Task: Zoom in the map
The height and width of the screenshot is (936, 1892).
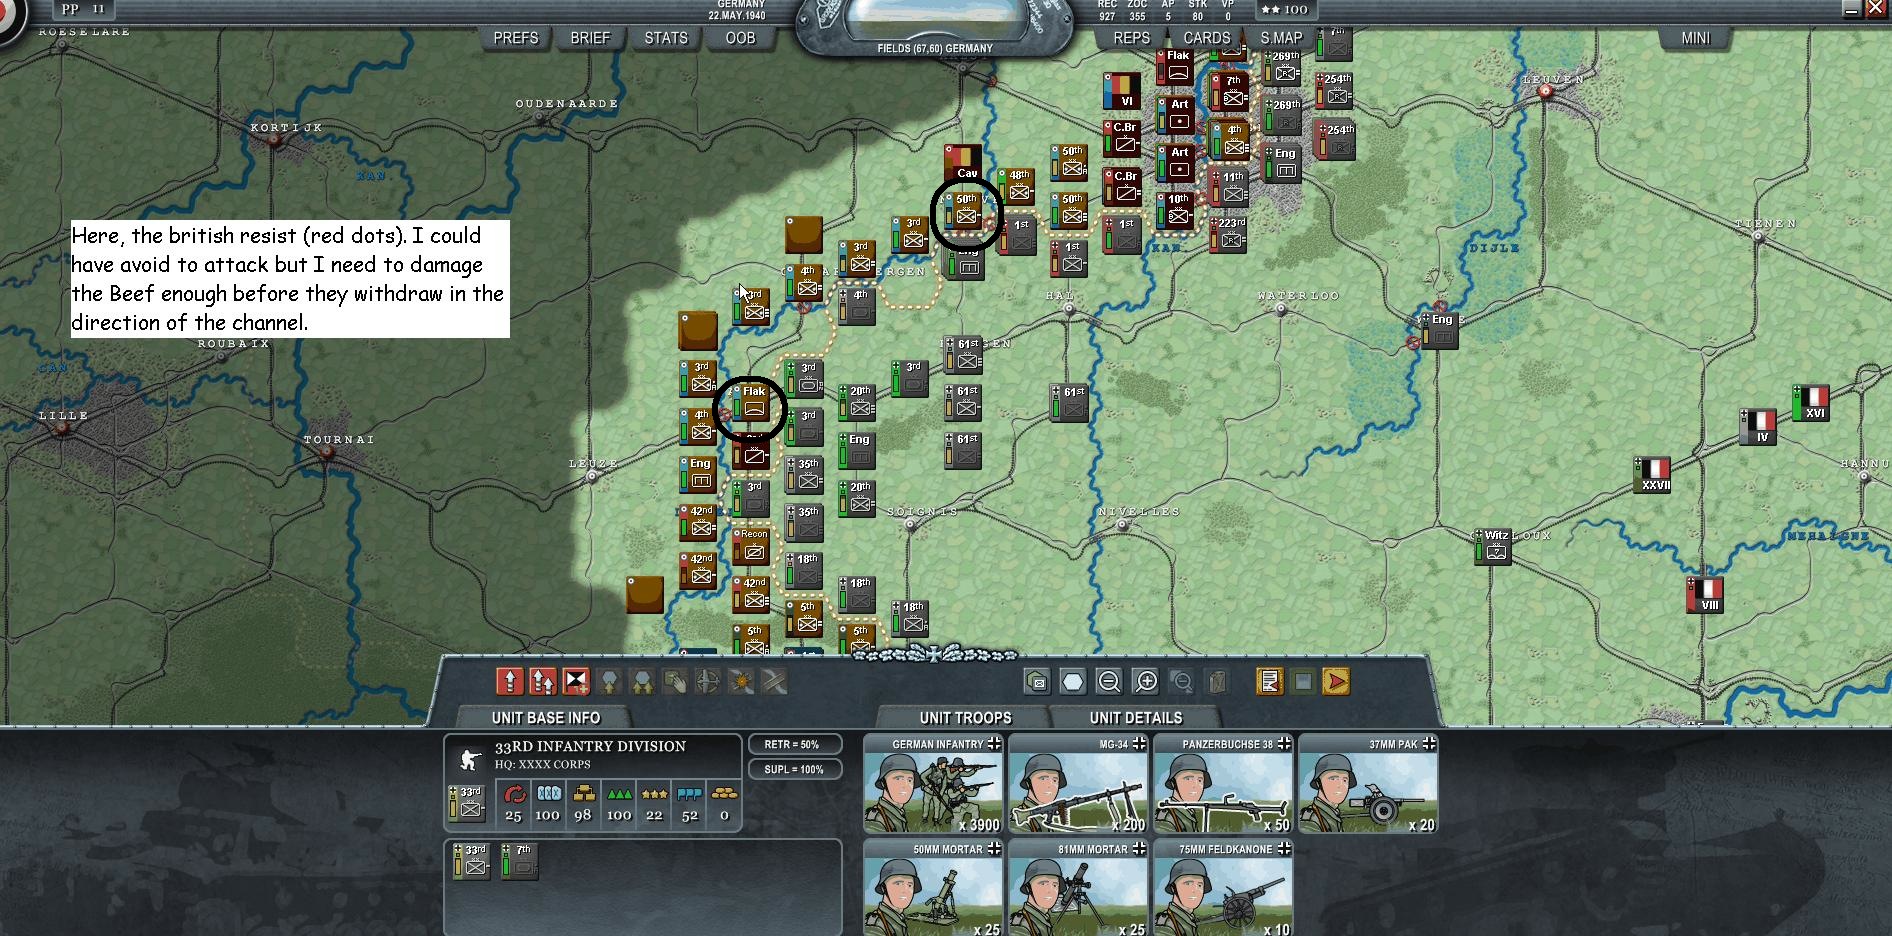Action: pos(1146,682)
